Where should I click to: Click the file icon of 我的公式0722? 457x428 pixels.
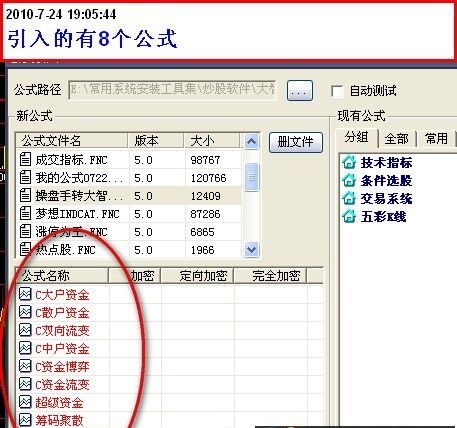[25, 177]
